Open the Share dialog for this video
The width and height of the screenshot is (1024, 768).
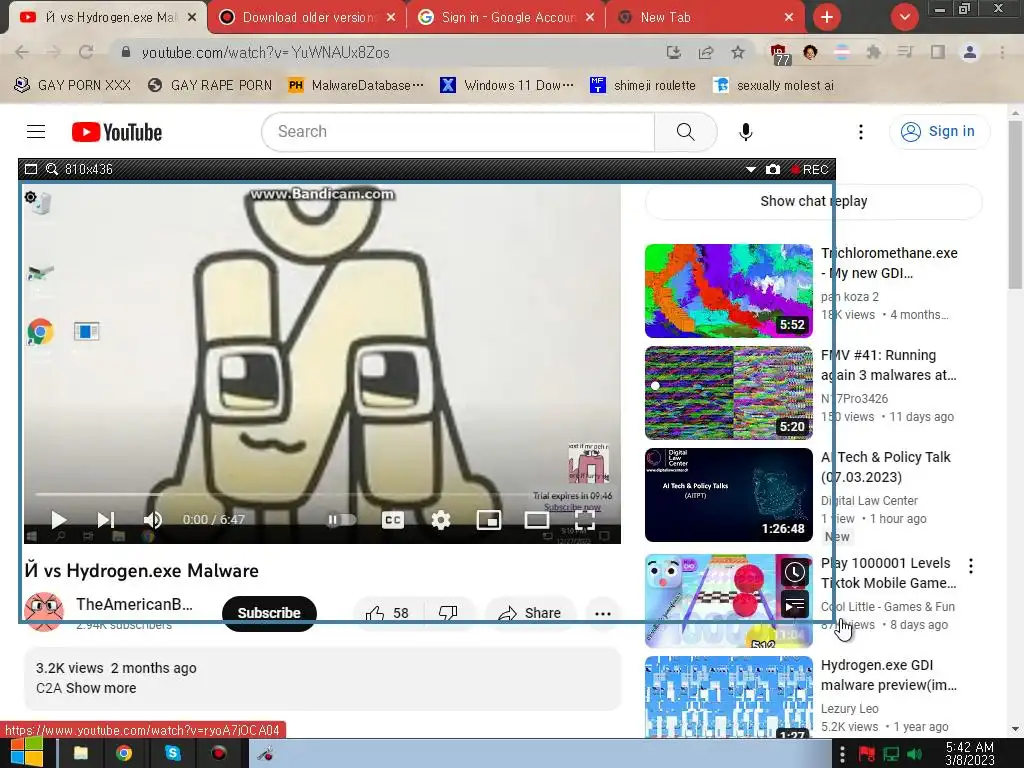(530, 613)
